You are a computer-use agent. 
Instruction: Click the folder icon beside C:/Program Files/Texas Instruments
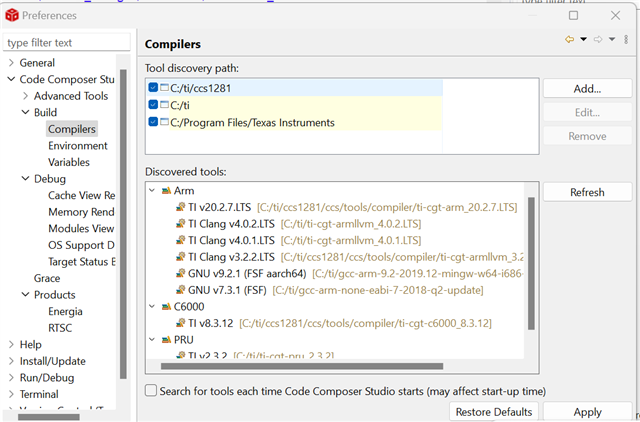[x=164, y=122]
